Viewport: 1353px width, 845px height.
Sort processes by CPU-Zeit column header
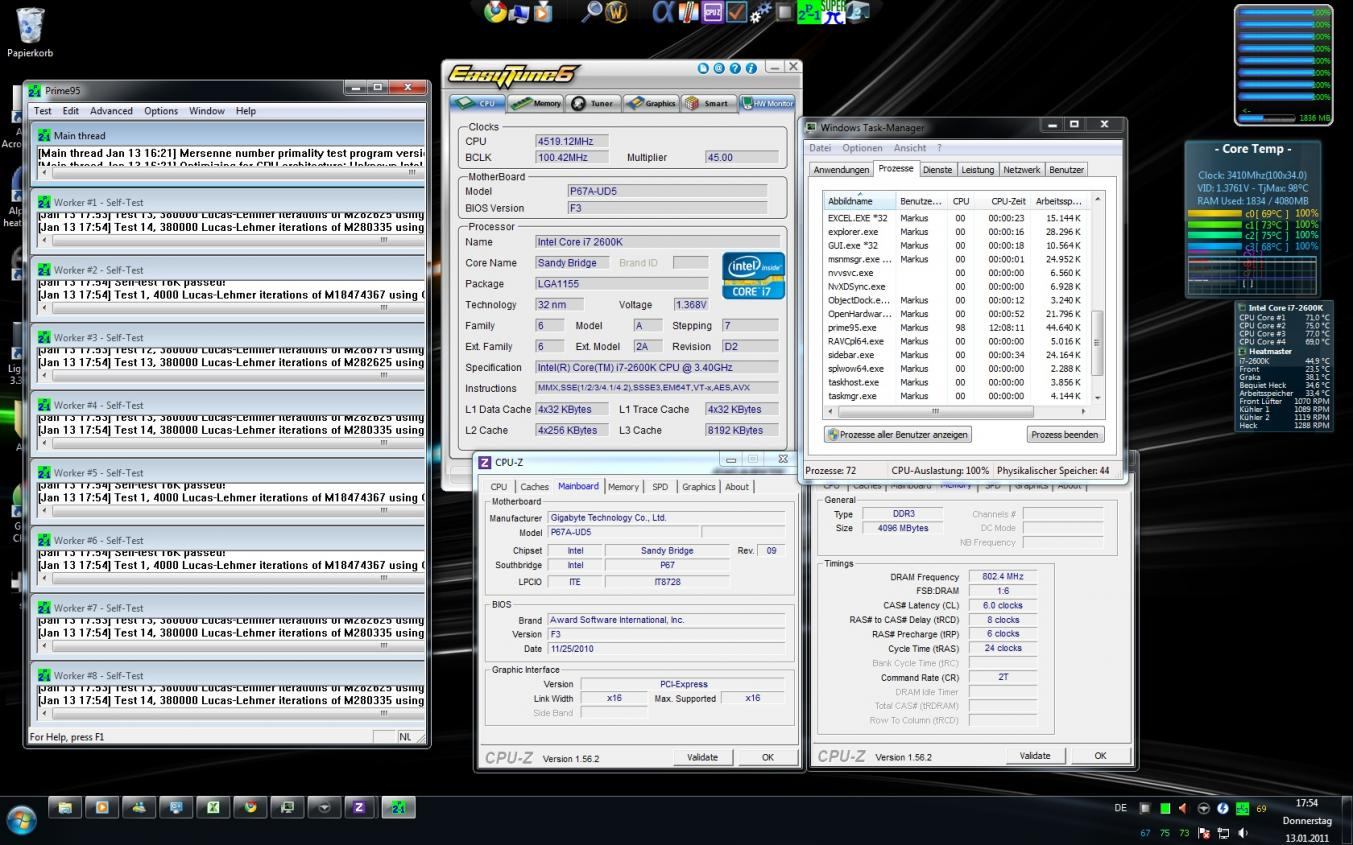(x=1003, y=201)
